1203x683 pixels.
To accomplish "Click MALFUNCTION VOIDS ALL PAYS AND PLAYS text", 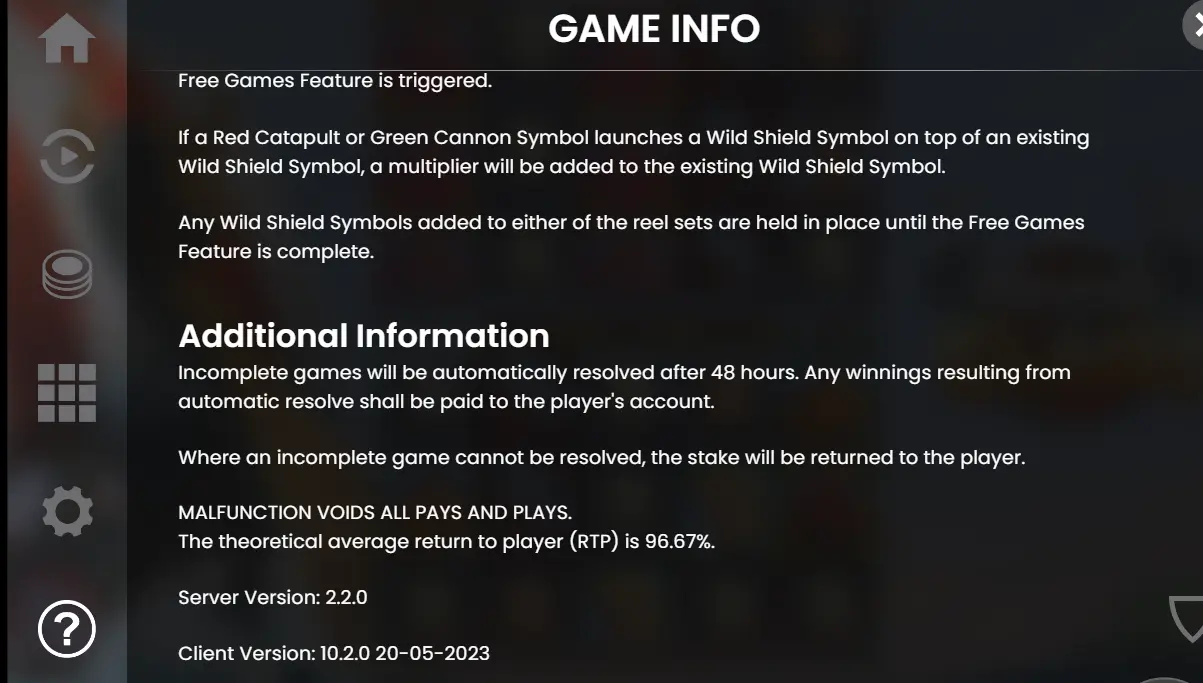I will click(375, 512).
